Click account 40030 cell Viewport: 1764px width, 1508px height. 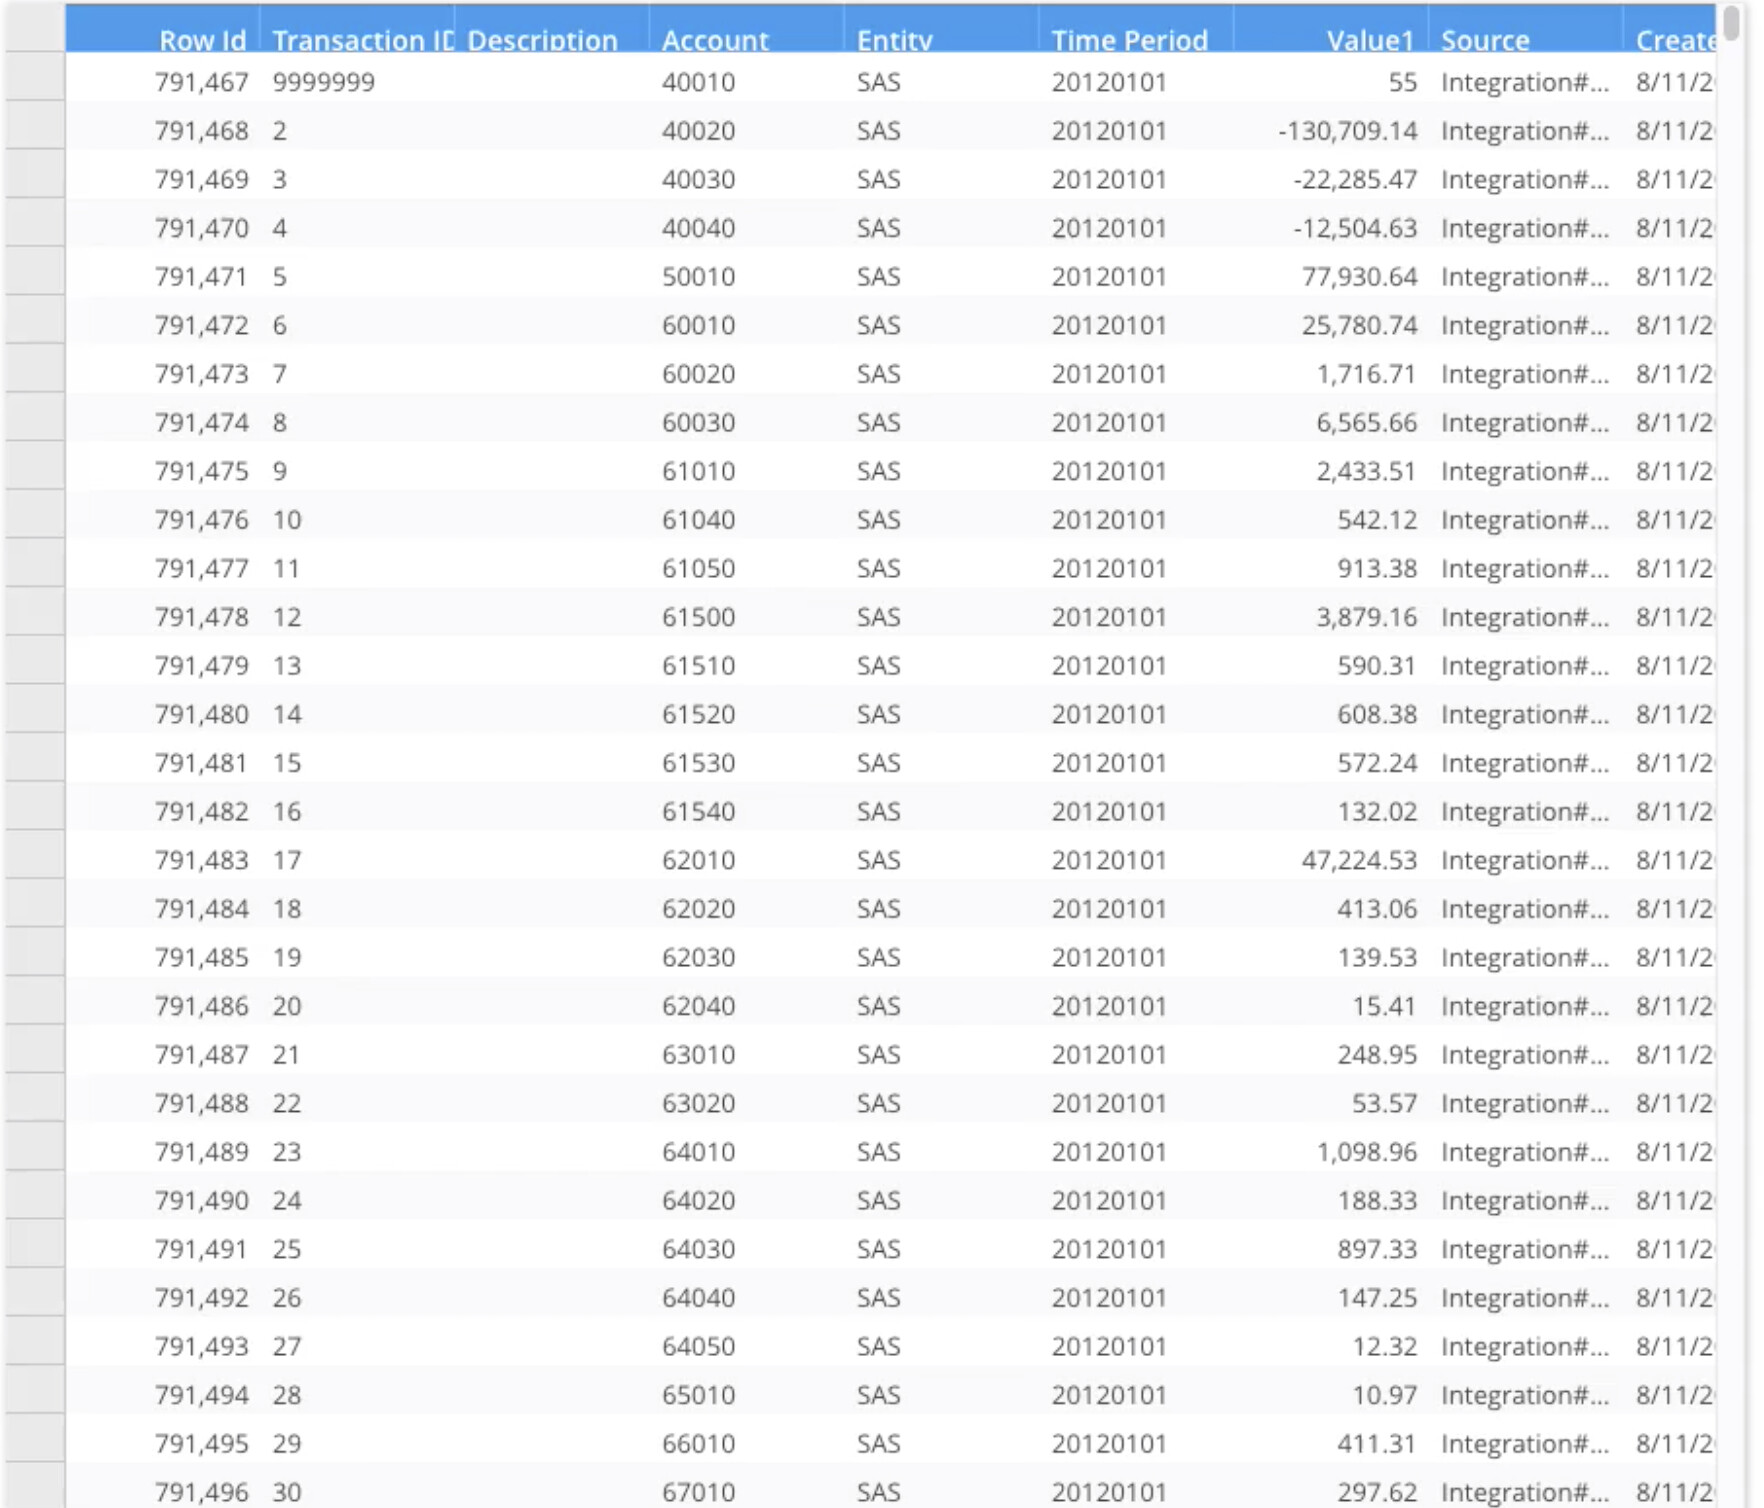point(746,180)
